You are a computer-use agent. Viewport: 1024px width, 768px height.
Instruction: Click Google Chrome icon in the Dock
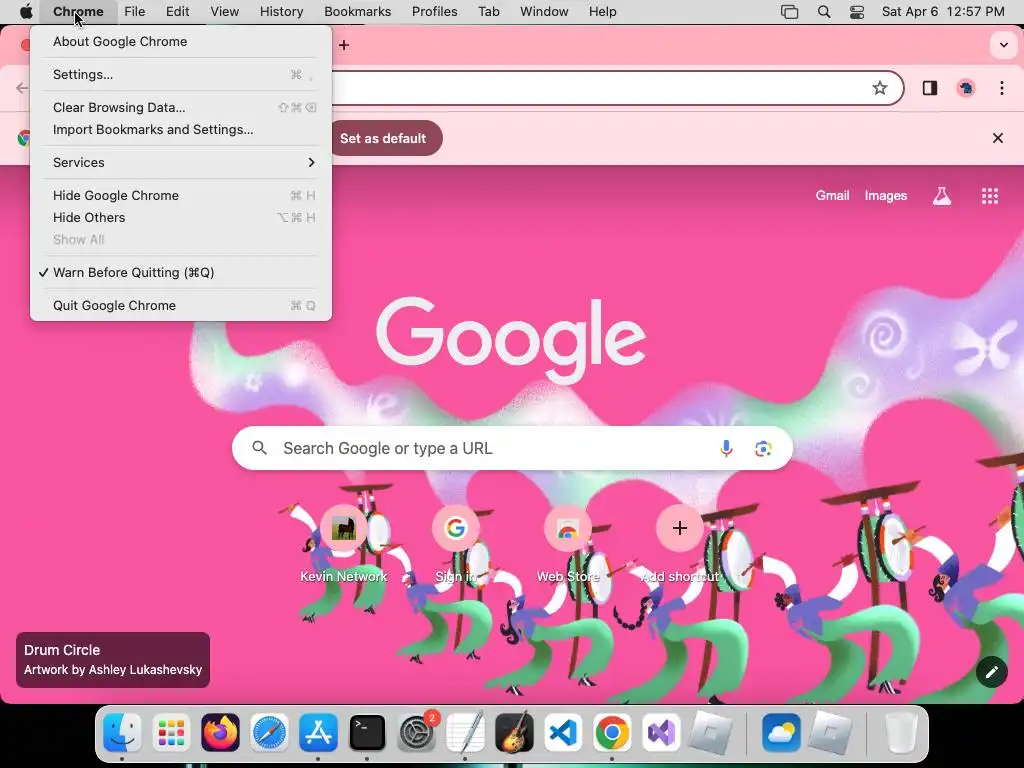point(612,732)
